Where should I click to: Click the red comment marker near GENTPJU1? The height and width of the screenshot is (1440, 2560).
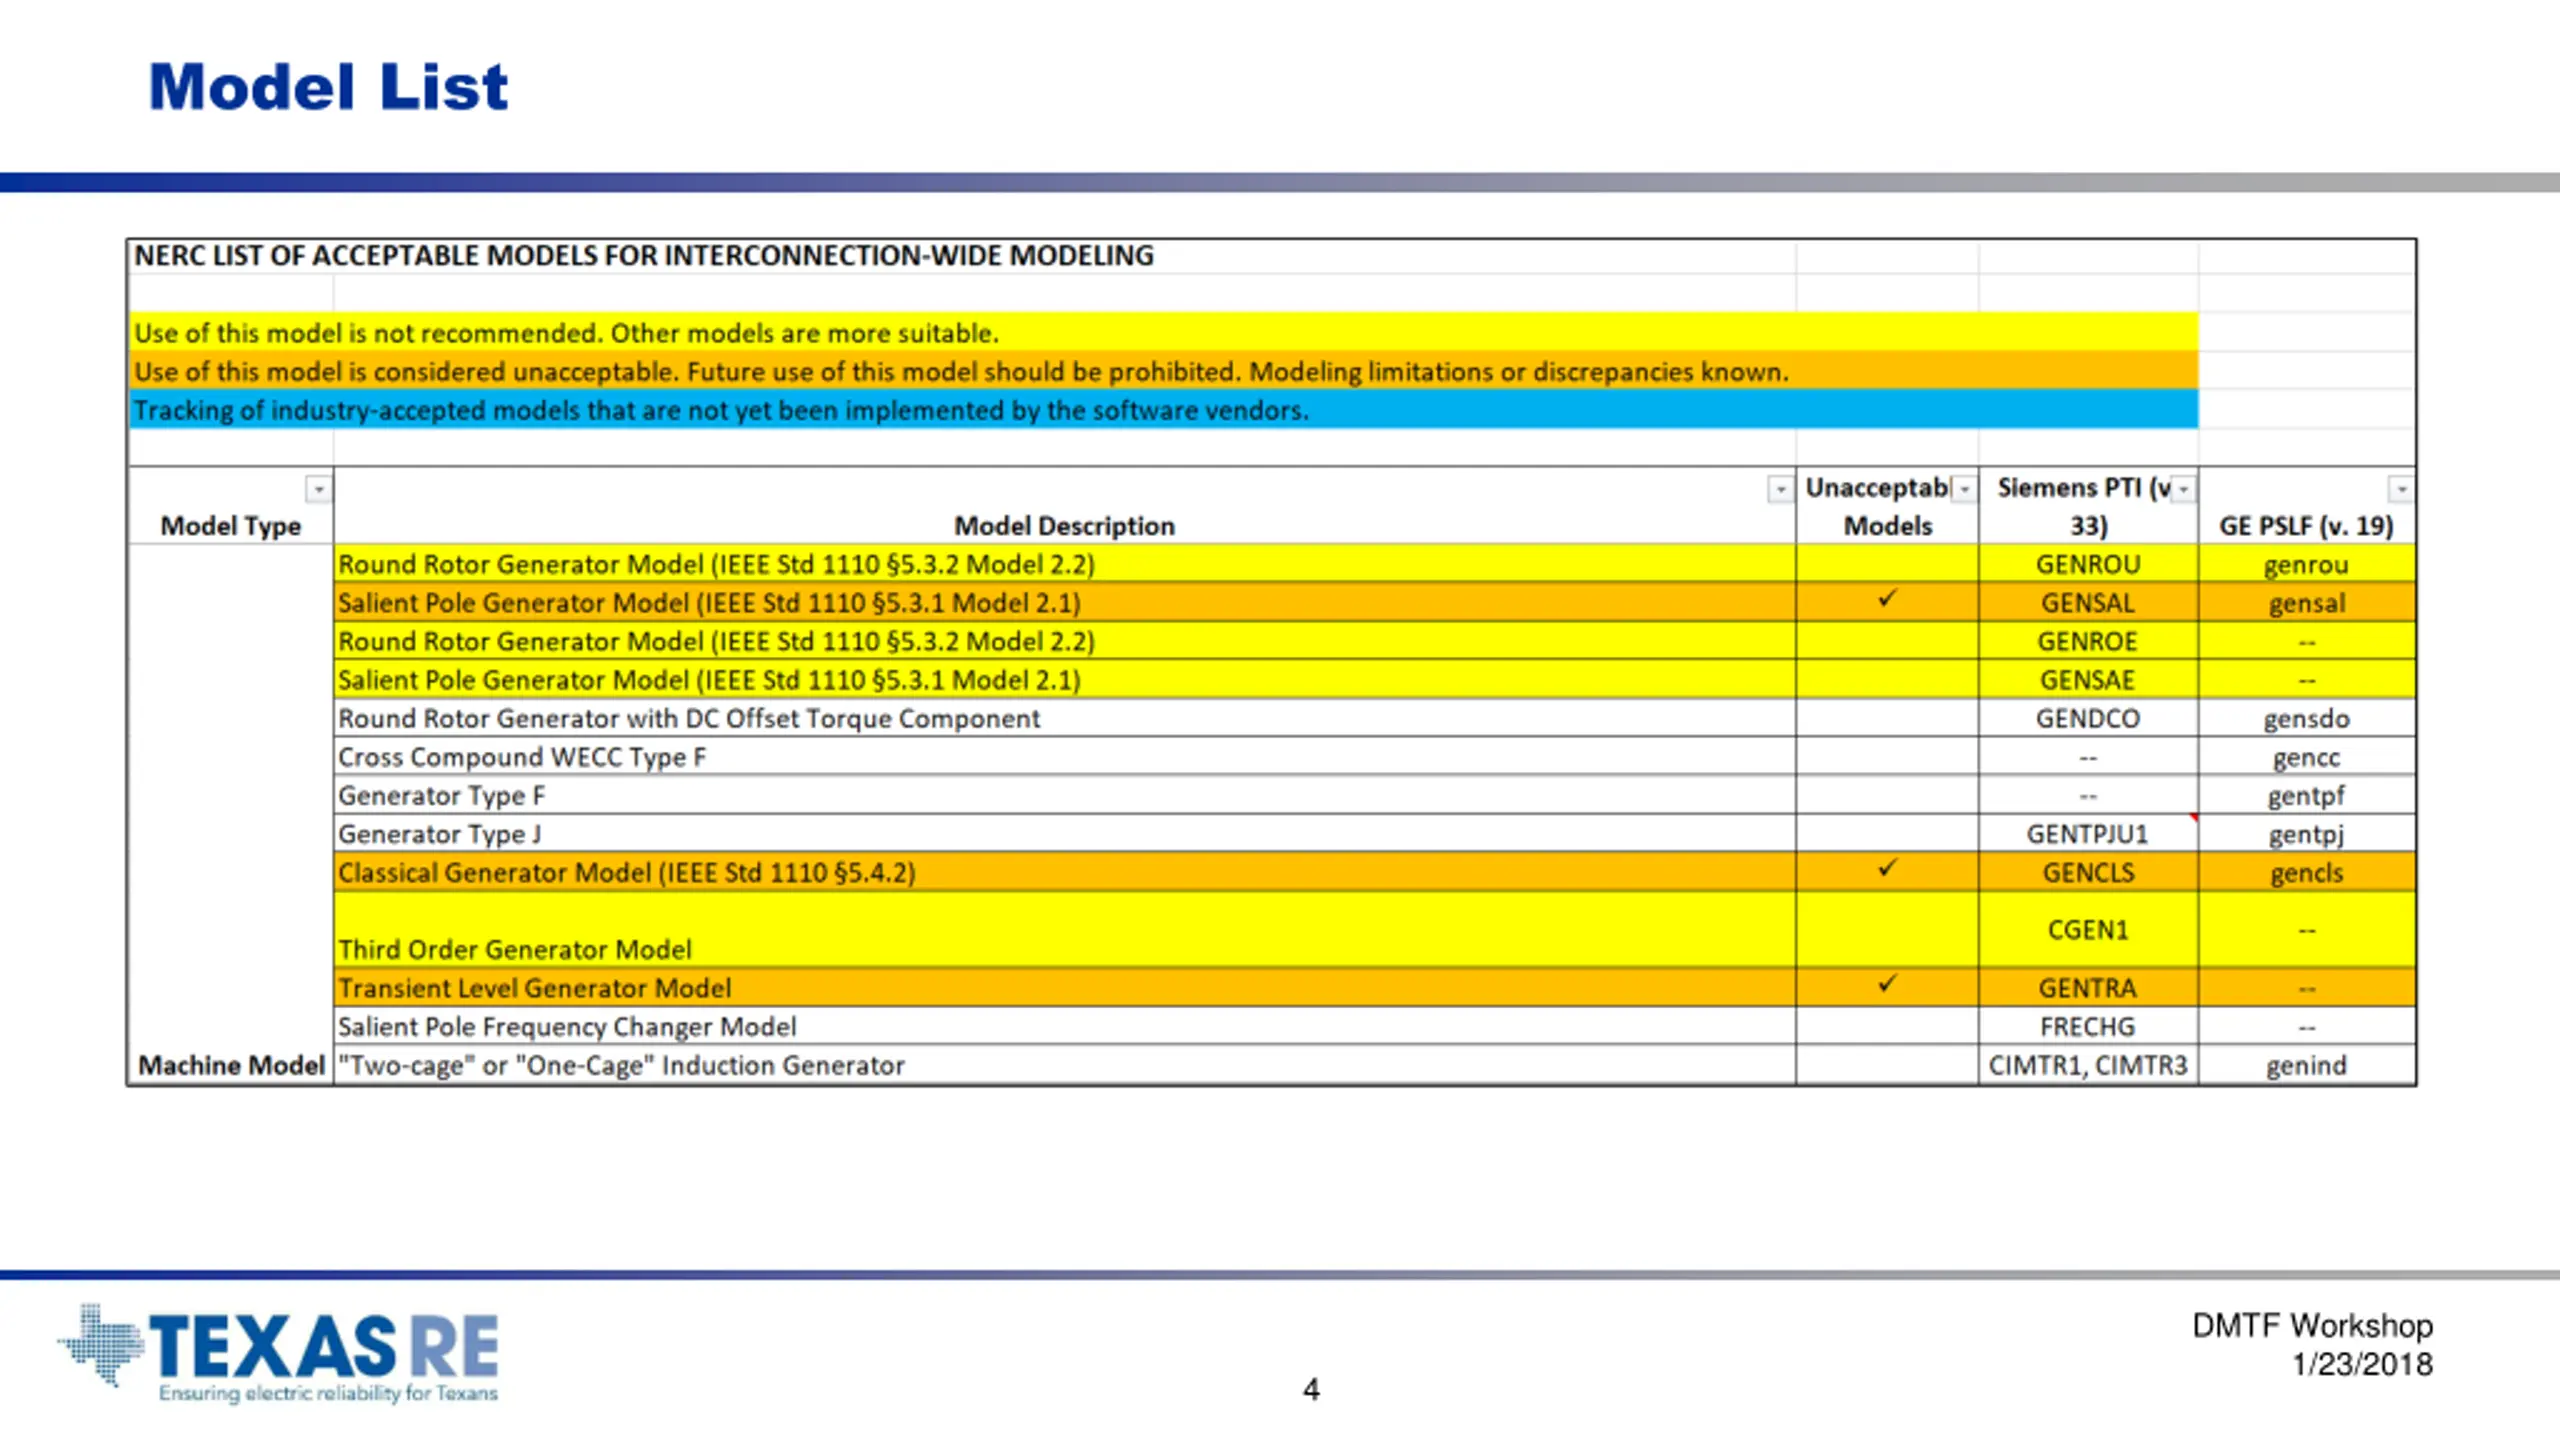point(2193,818)
